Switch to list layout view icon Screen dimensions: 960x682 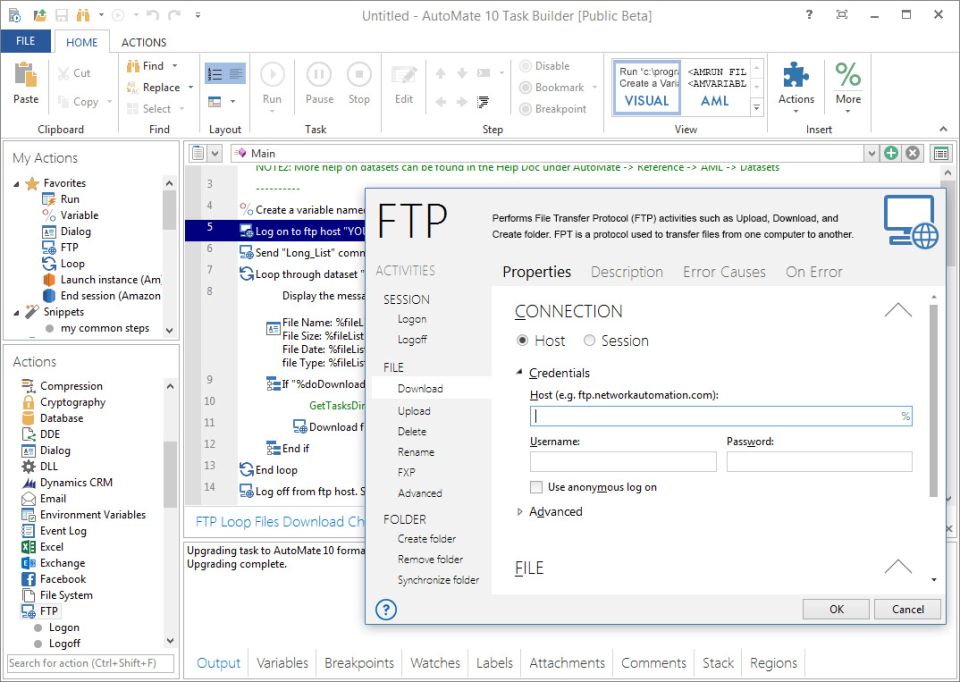pos(215,74)
